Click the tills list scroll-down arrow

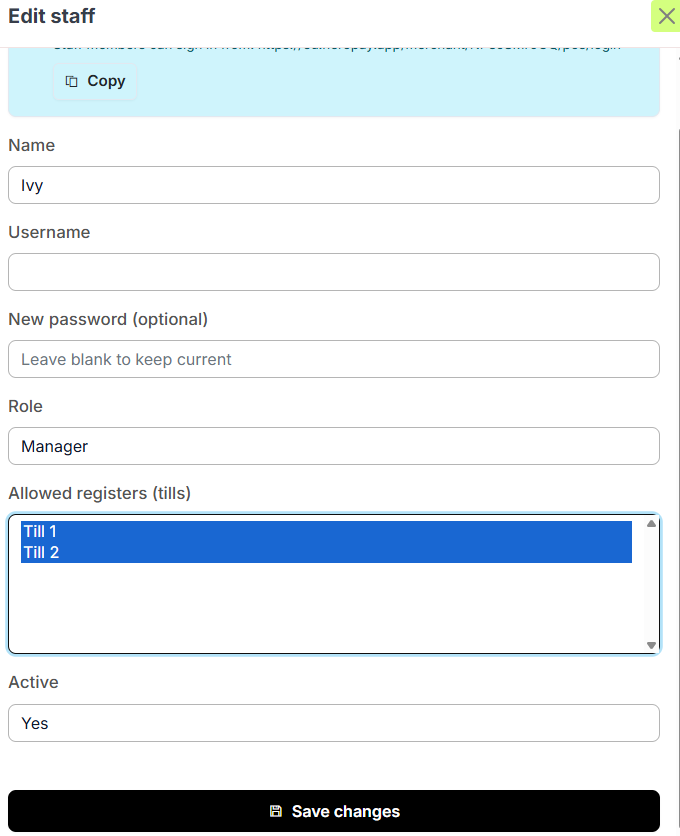(x=651, y=645)
